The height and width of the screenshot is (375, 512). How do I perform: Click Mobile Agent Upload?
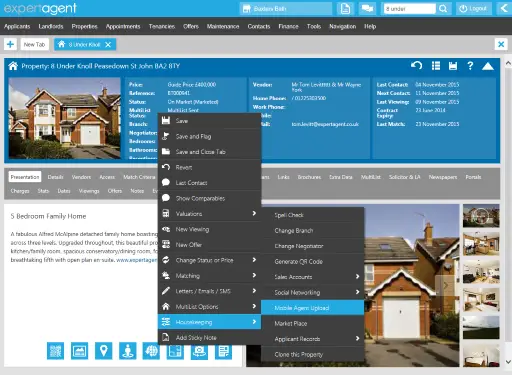tap(312, 308)
